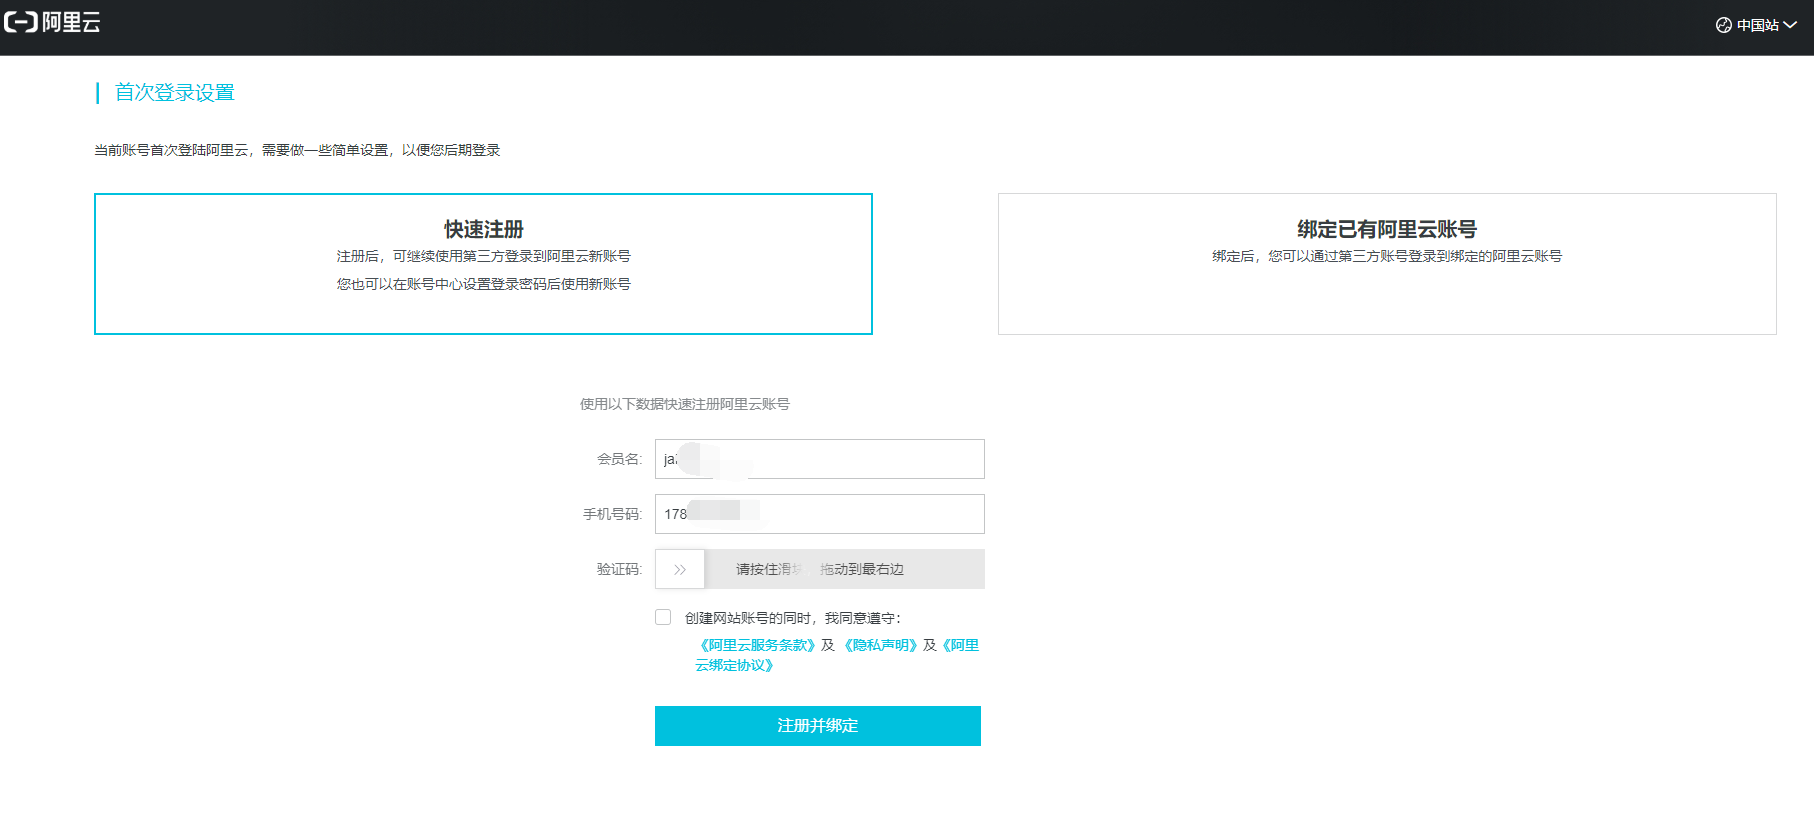
Task: Select the 快速注册 option card
Action: (x=483, y=264)
